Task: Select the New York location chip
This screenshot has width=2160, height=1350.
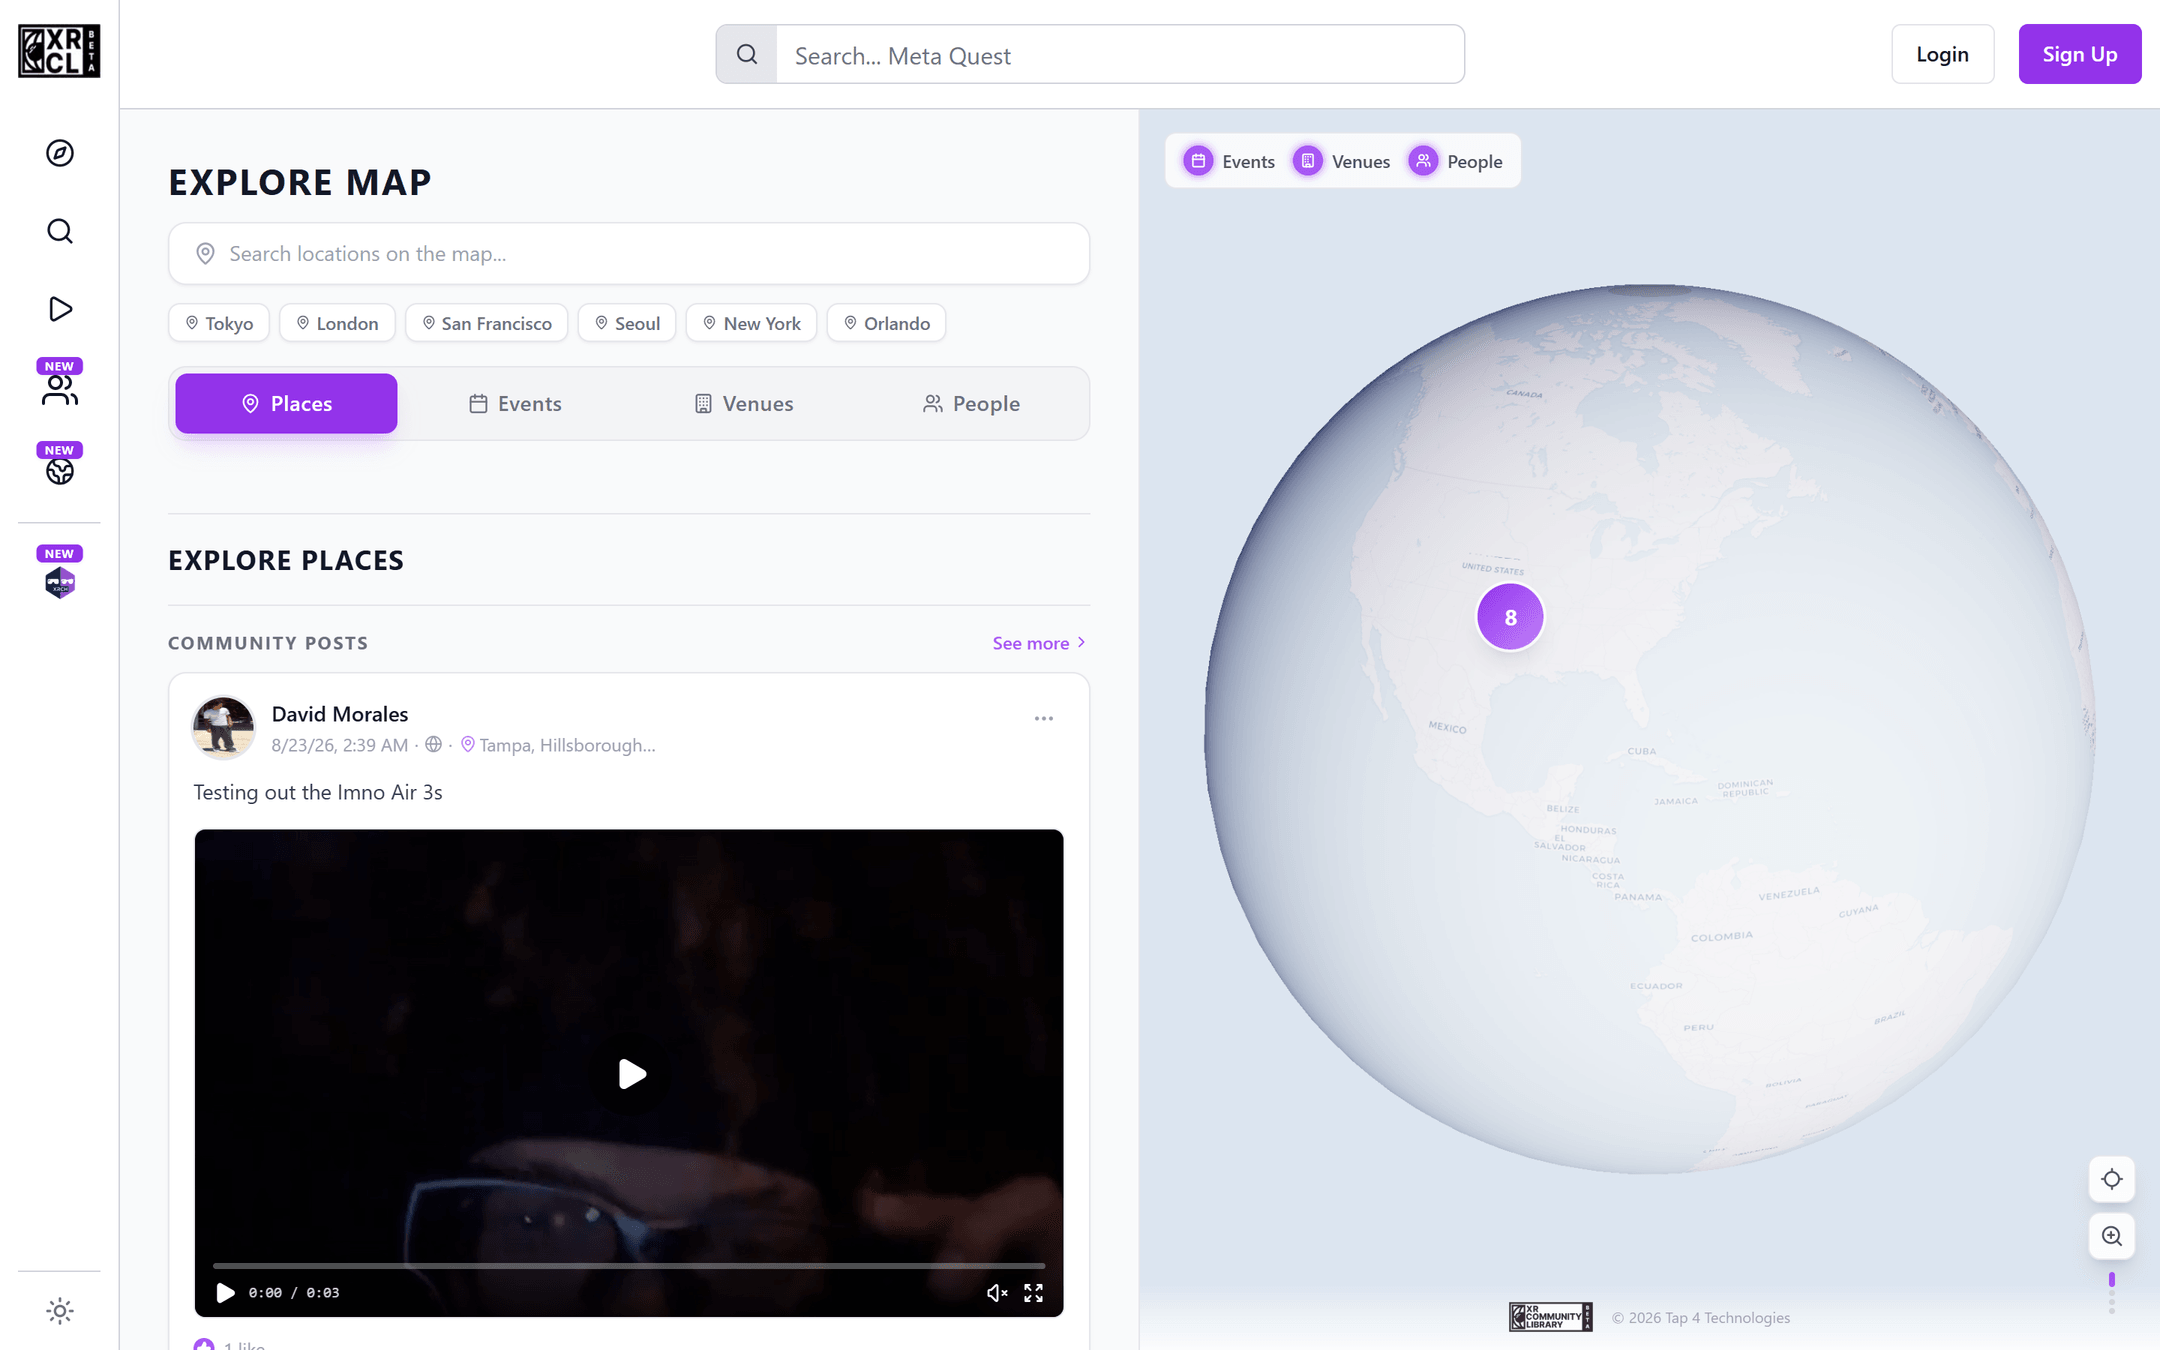Action: coord(751,323)
